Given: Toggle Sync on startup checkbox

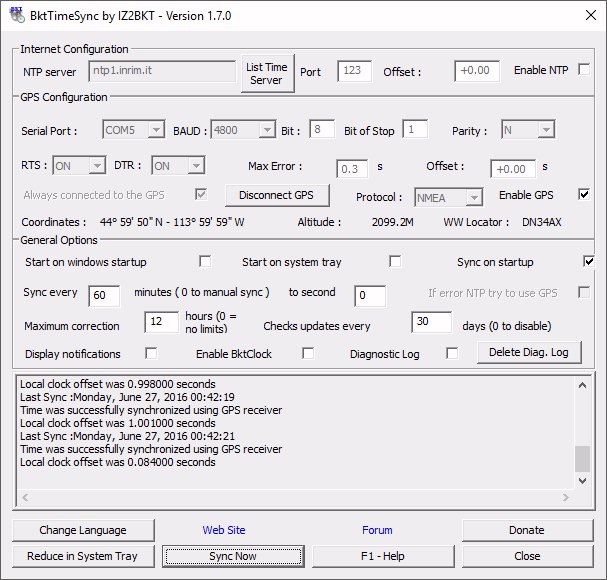Looking at the screenshot, I should (x=588, y=262).
